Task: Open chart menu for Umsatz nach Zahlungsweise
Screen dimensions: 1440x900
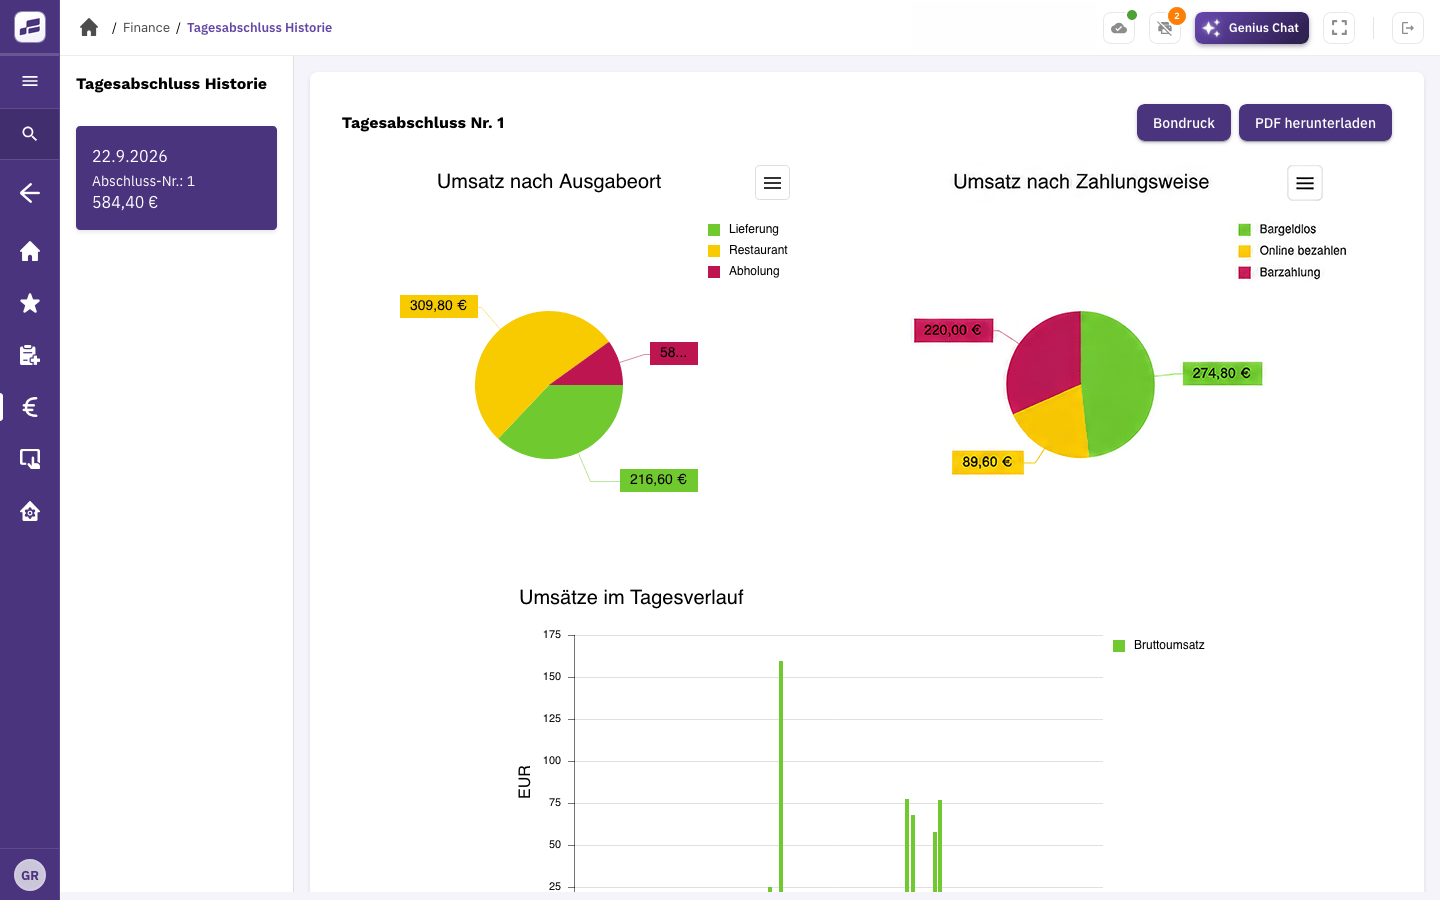Action: [1305, 183]
